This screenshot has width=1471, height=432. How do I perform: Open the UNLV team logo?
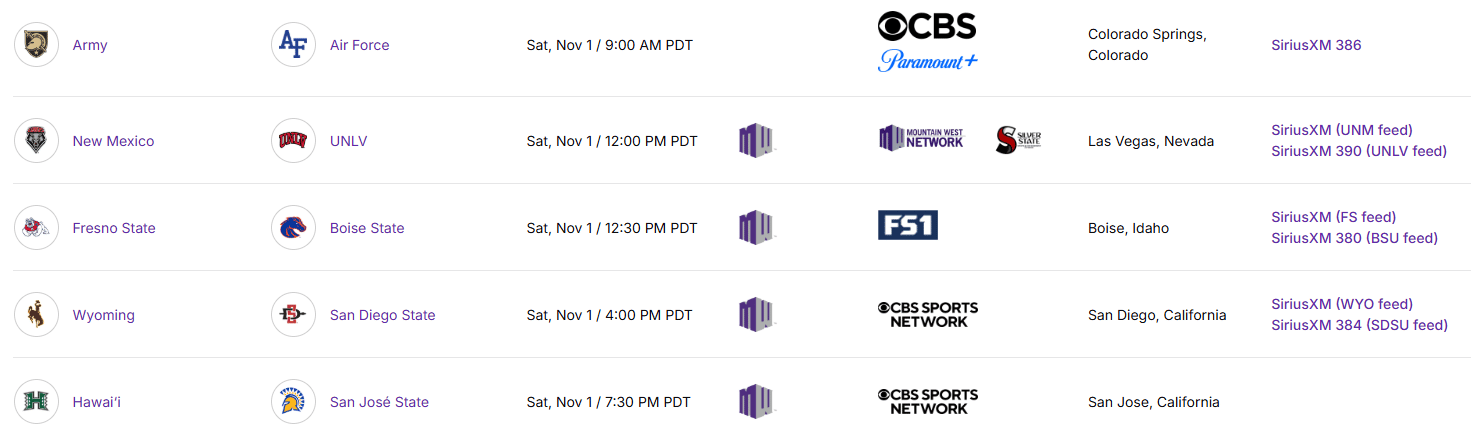point(293,141)
